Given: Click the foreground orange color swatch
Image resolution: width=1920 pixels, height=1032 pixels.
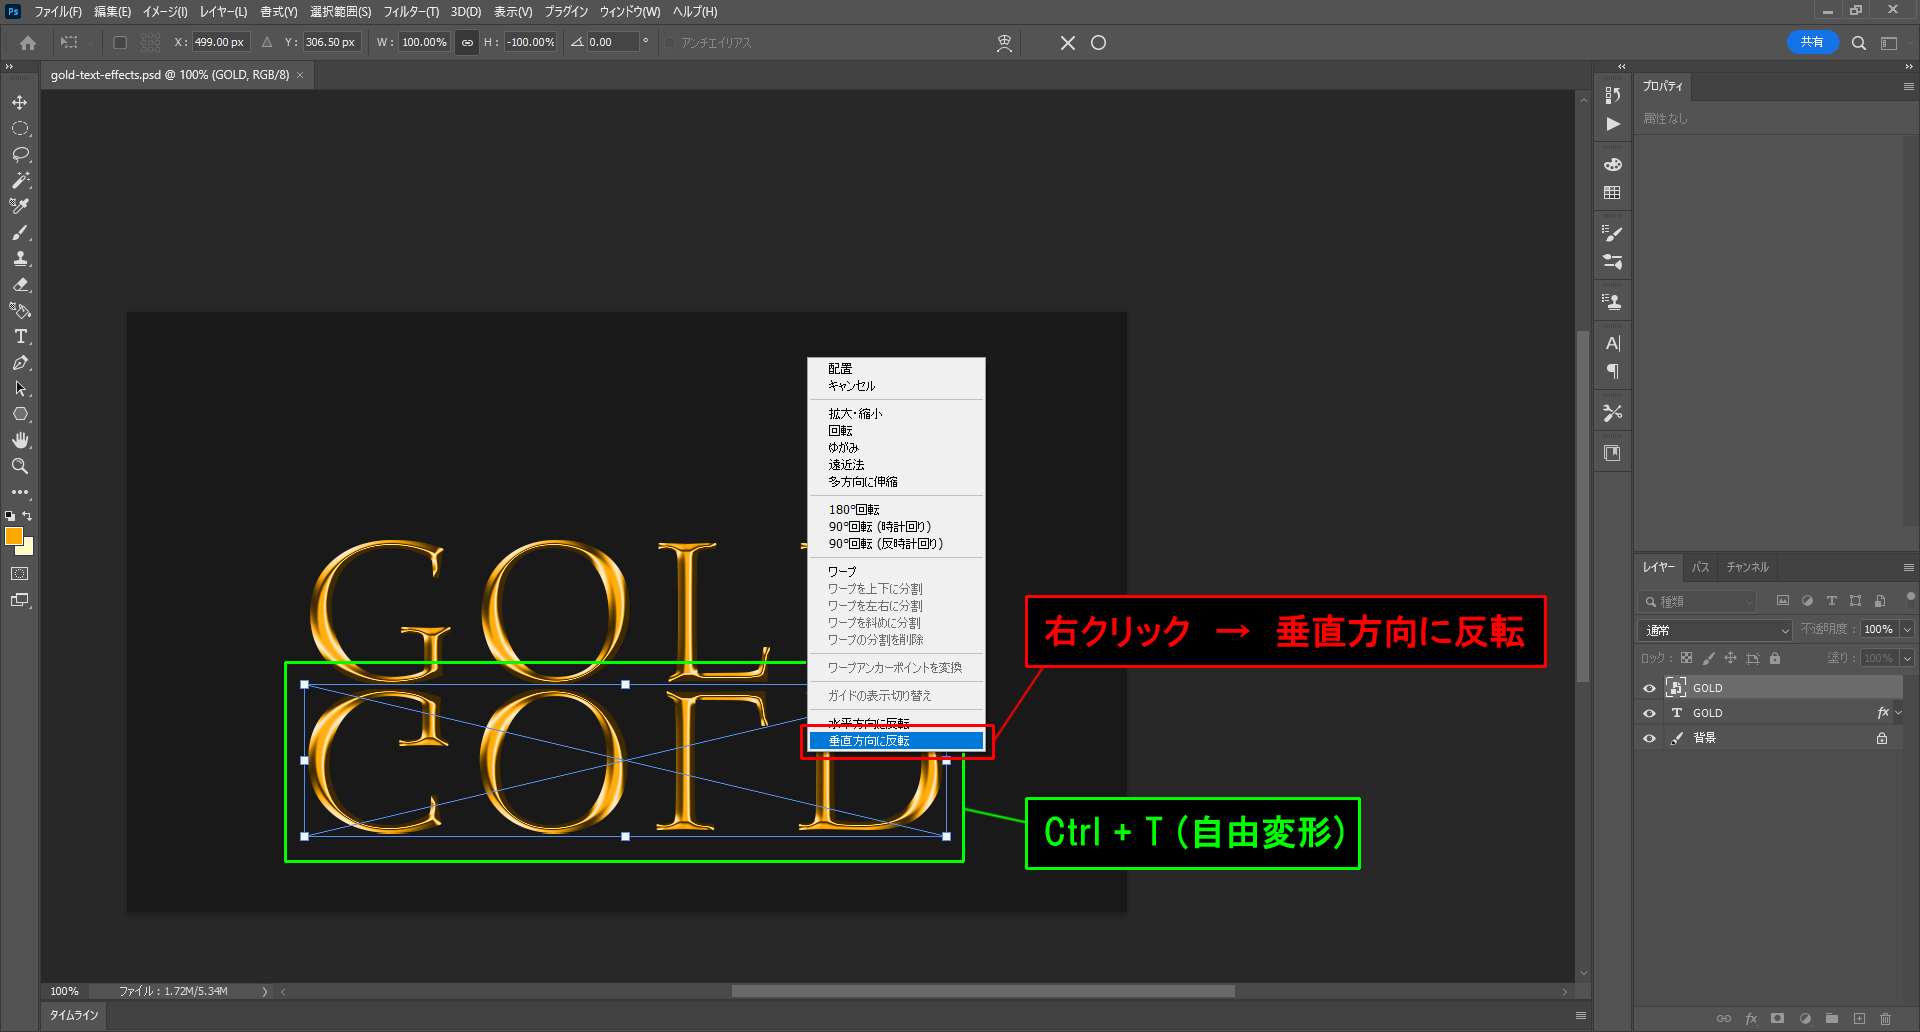Looking at the screenshot, I should 13,536.
